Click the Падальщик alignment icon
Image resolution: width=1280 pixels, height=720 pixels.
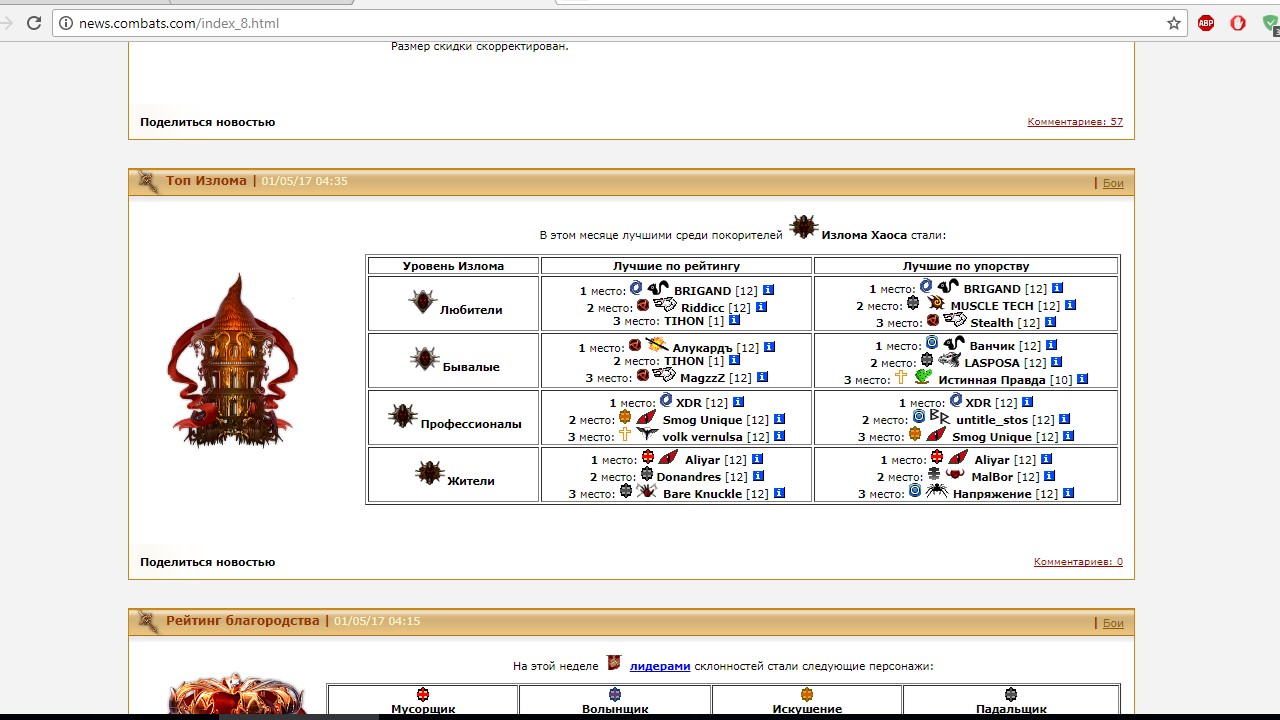point(1011,694)
